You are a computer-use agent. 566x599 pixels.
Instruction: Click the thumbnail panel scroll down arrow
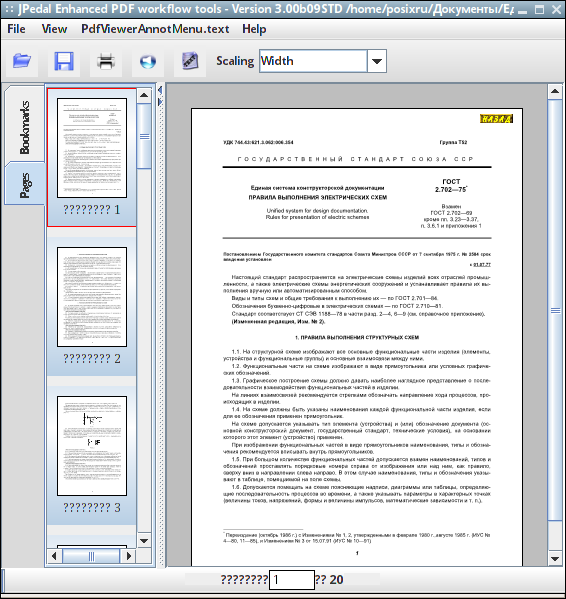click(144, 541)
